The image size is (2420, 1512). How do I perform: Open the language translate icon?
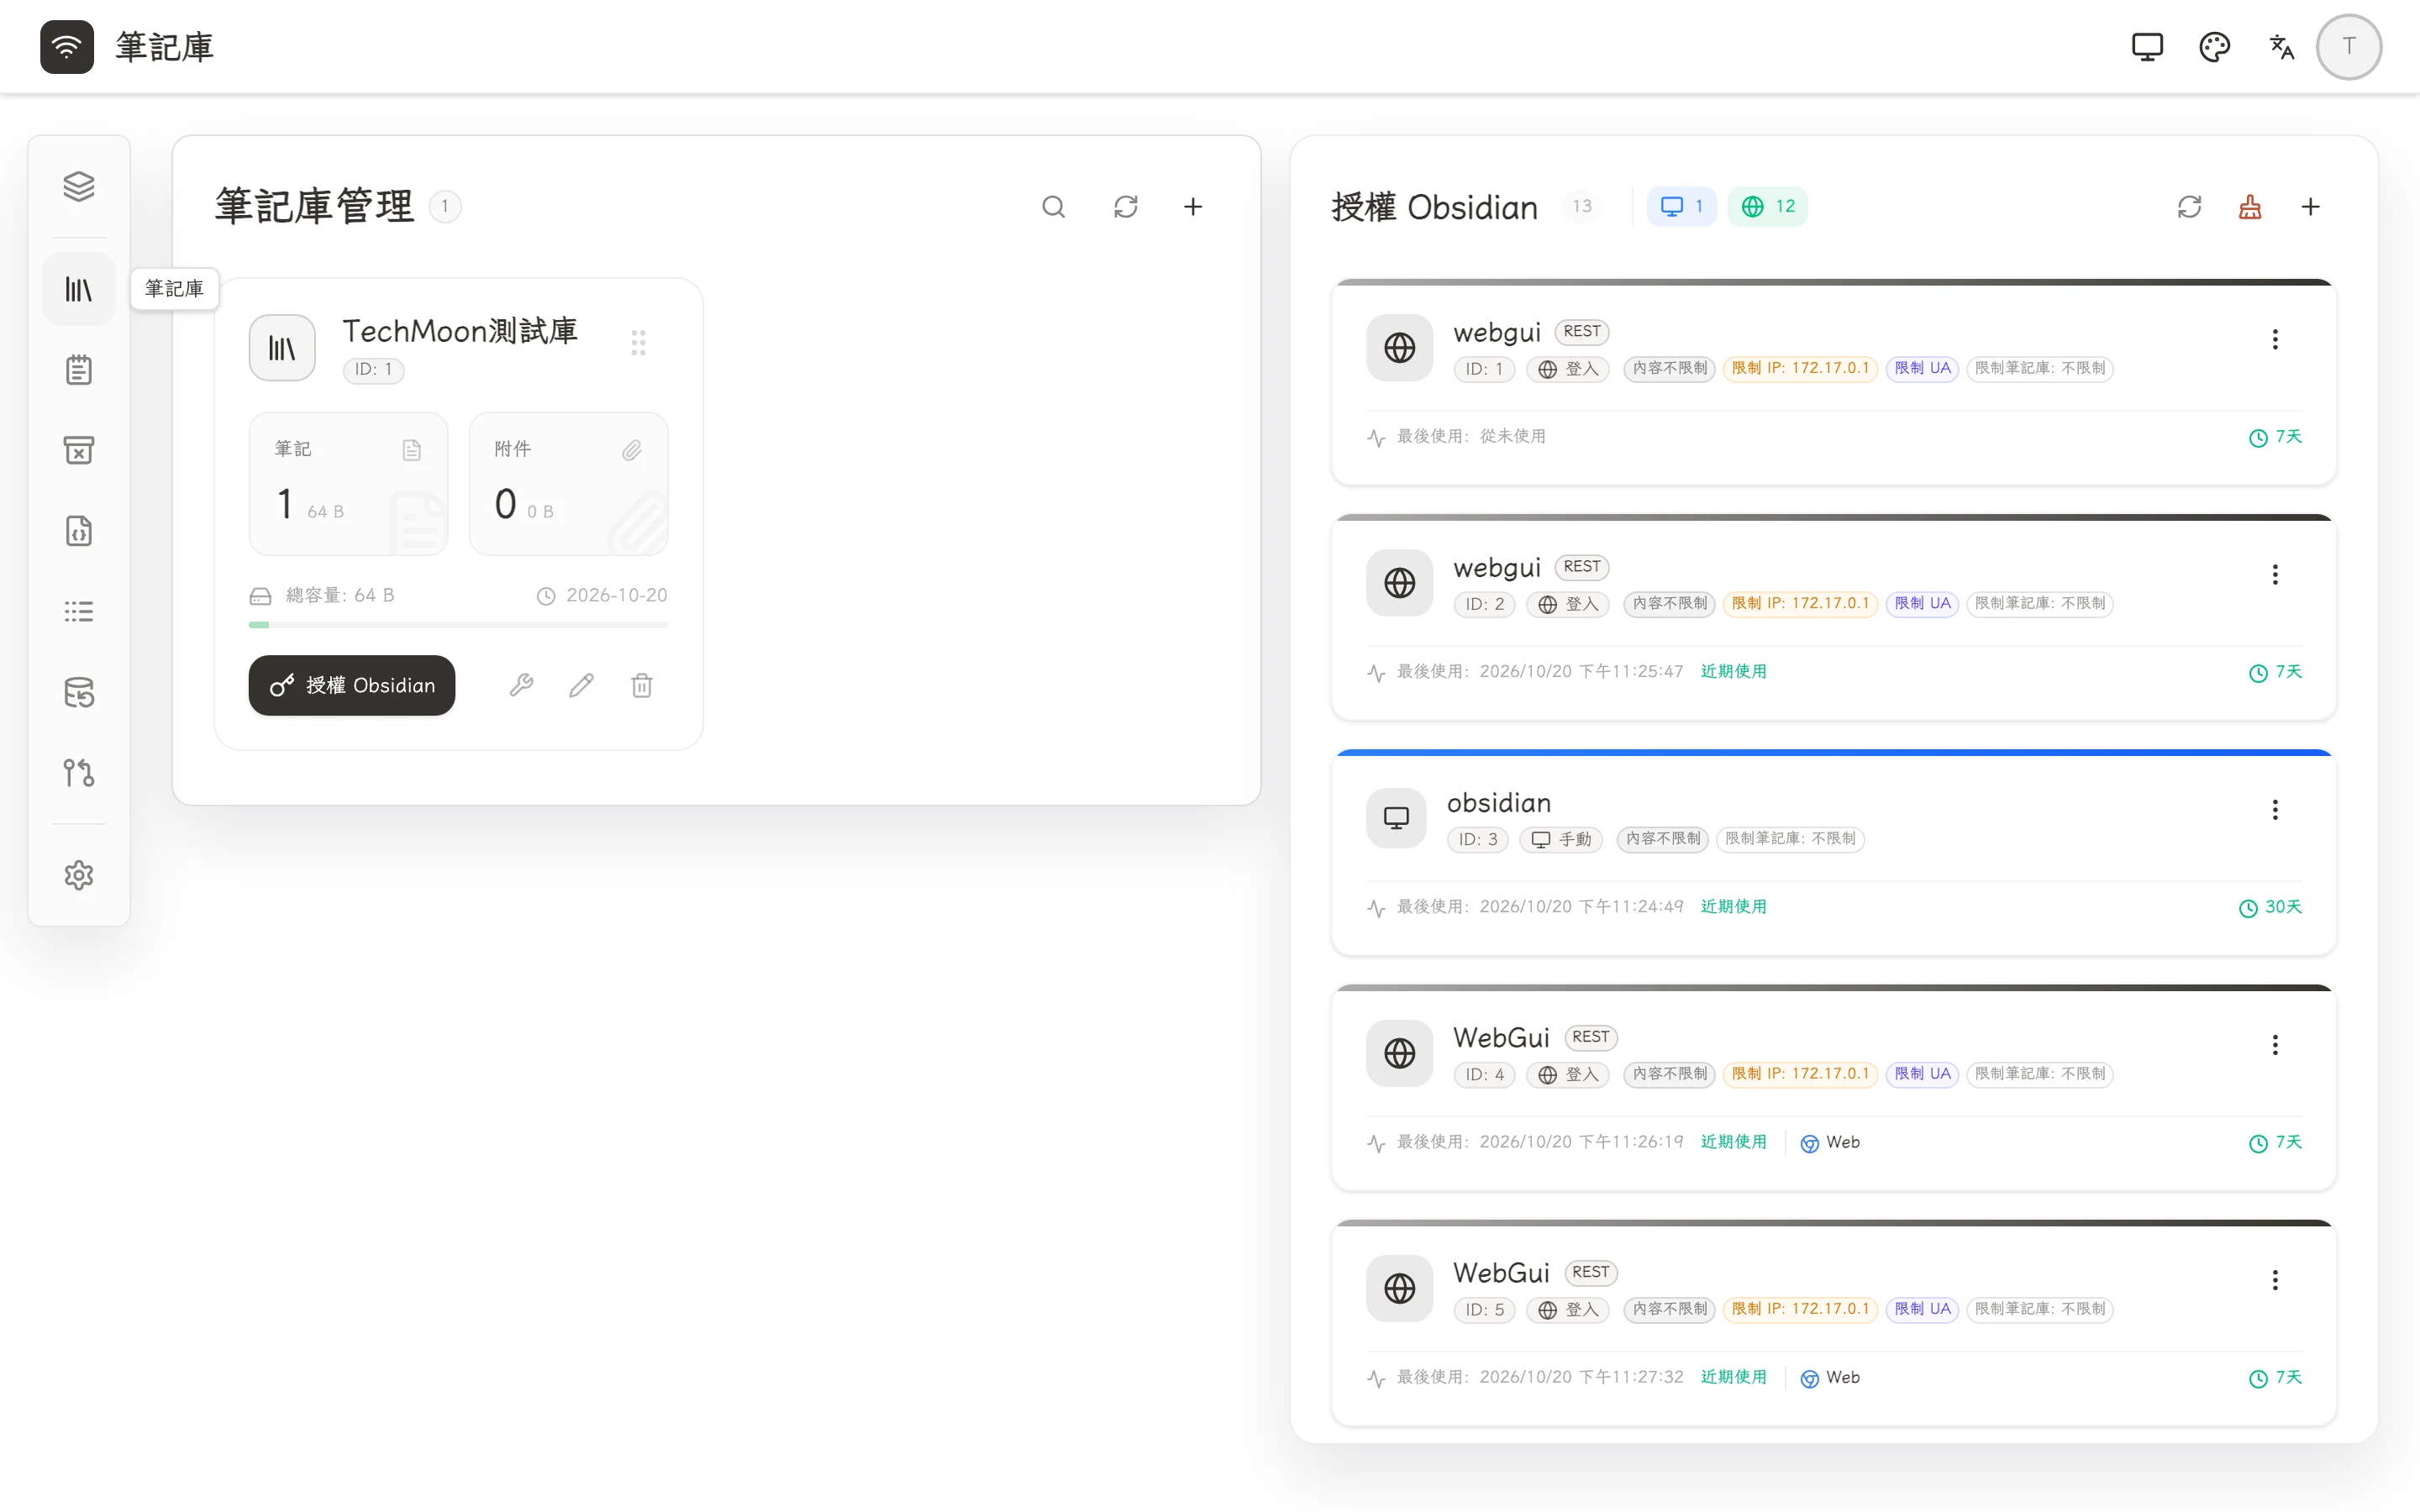tap(2281, 47)
